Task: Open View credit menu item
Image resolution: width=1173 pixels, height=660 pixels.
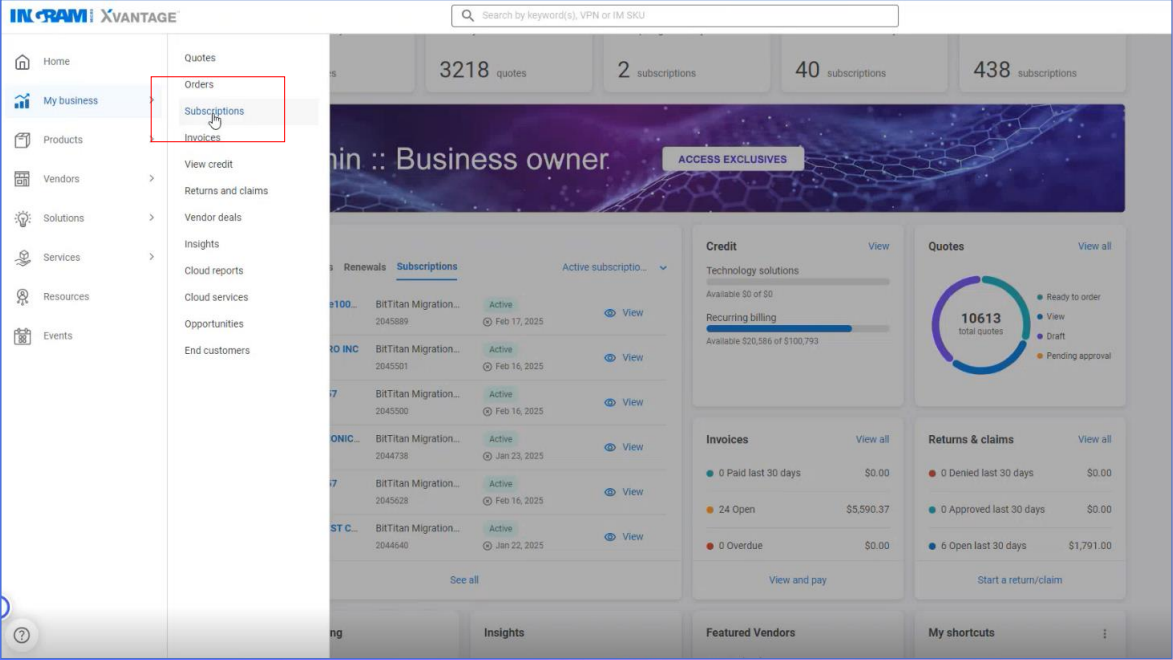Action: coord(209,164)
